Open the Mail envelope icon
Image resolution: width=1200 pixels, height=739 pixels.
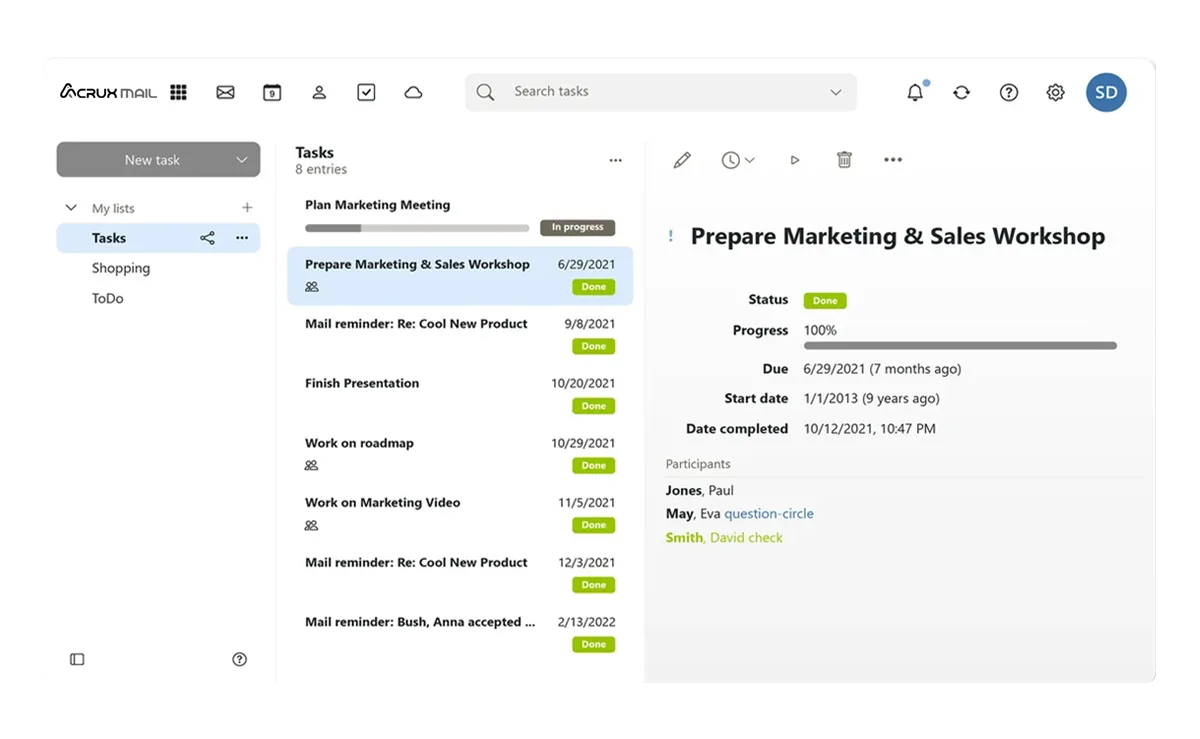[x=225, y=92]
